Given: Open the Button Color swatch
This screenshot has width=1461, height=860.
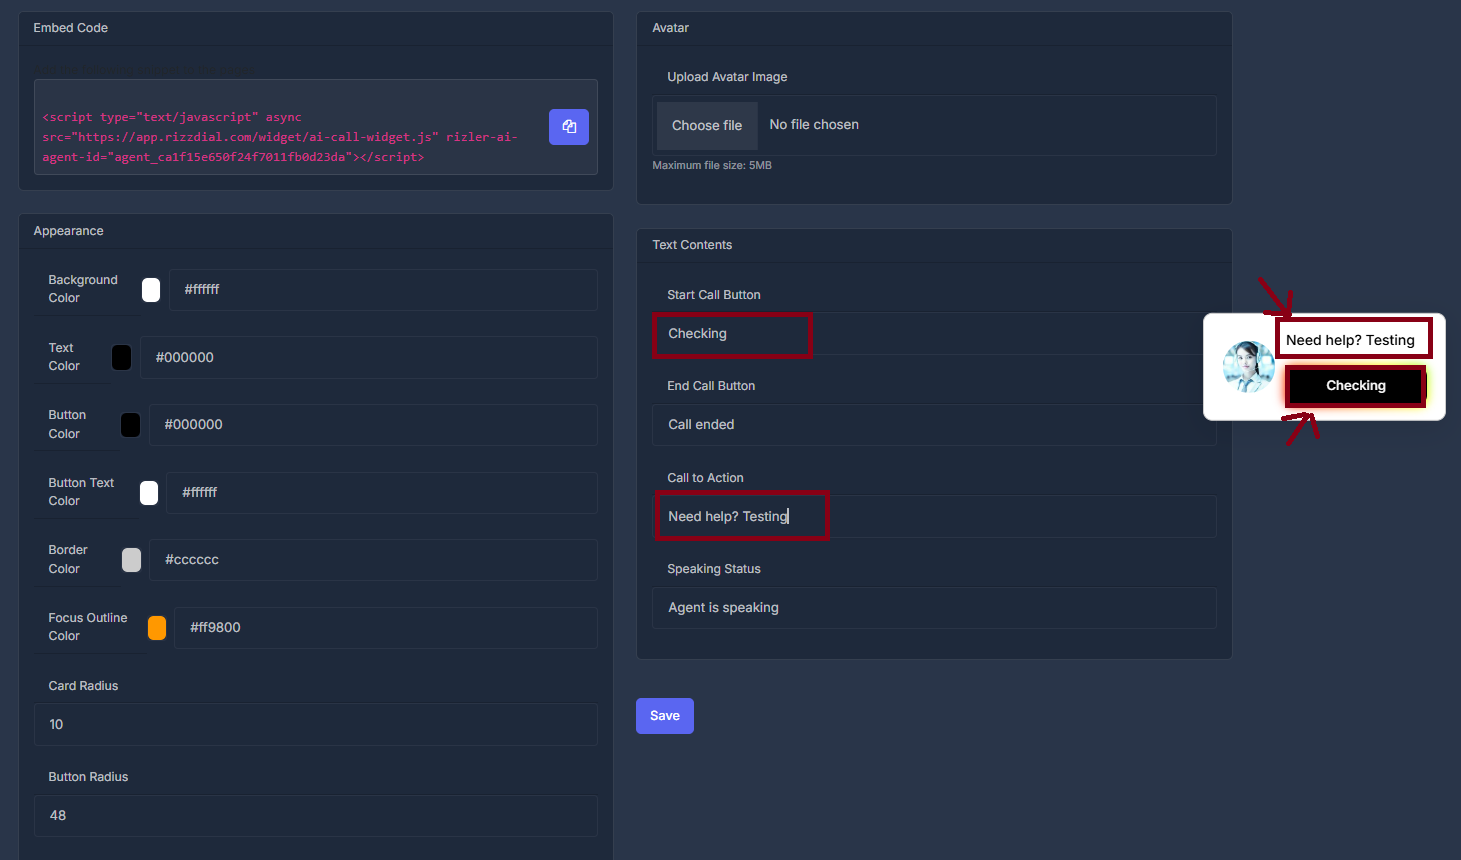Looking at the screenshot, I should point(130,425).
